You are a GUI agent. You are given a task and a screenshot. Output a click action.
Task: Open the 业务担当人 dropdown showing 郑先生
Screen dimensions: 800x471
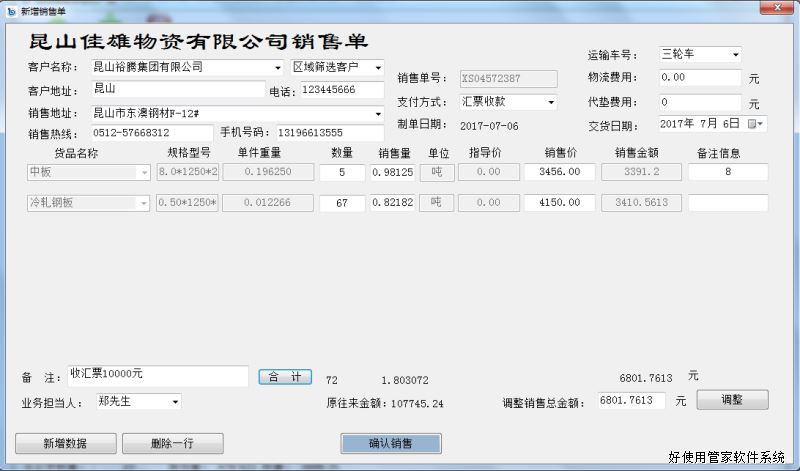tap(175, 402)
